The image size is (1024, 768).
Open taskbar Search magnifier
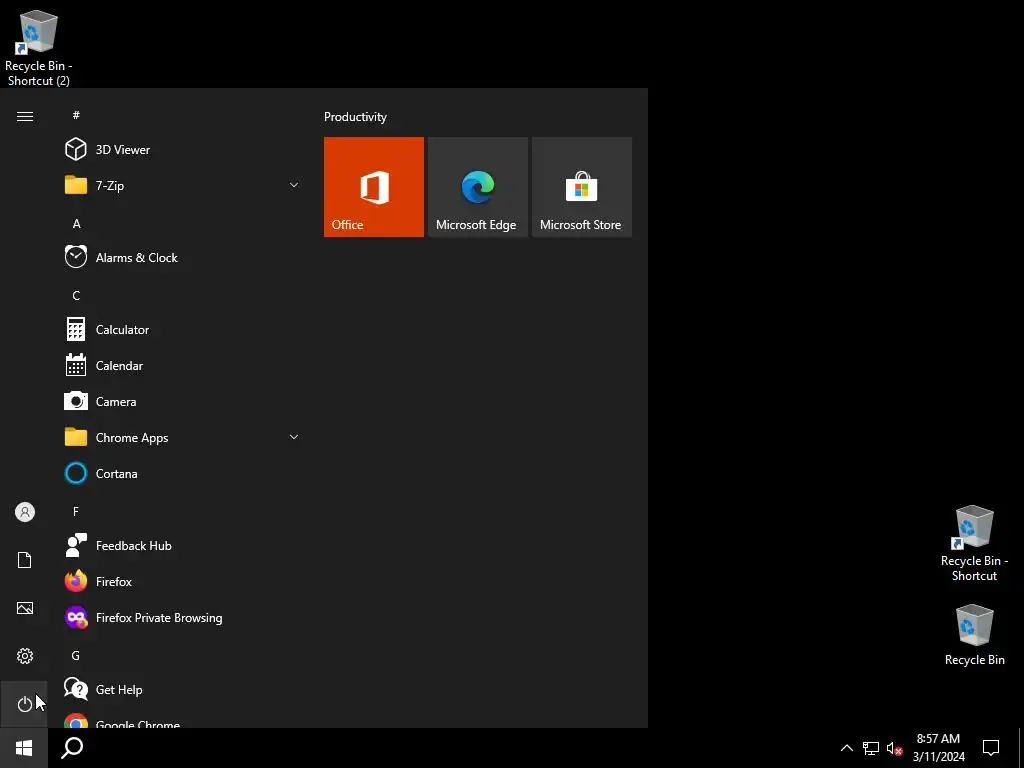[72, 748]
